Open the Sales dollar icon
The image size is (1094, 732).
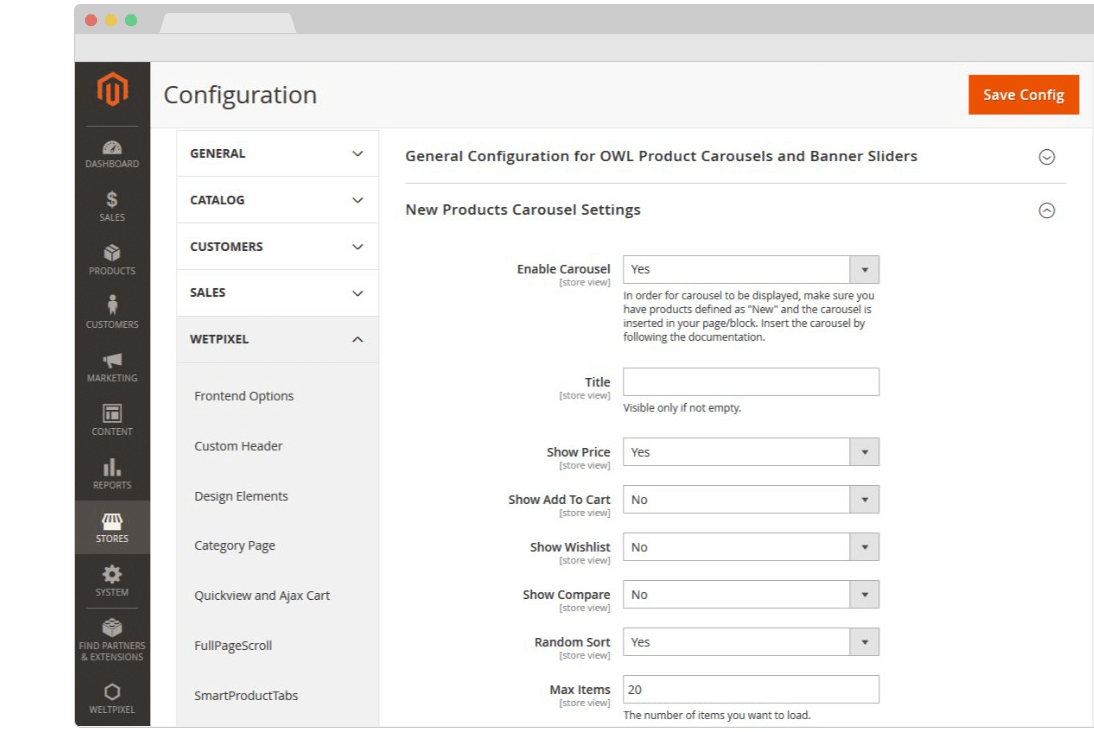[112, 201]
